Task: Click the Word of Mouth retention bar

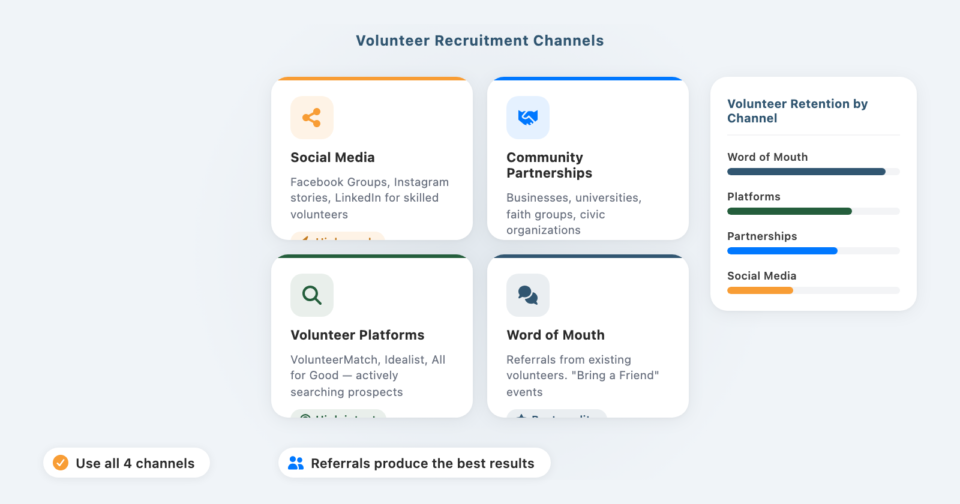Action: (806, 171)
